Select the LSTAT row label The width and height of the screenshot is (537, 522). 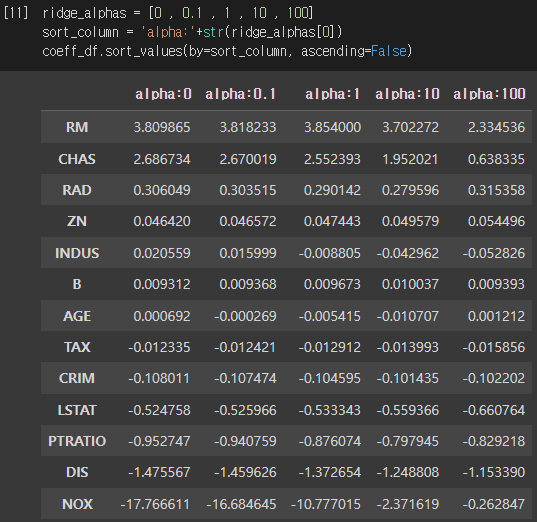(x=77, y=410)
